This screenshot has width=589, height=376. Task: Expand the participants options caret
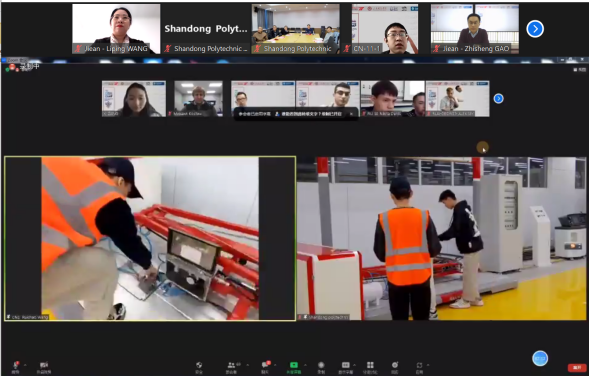247,365
